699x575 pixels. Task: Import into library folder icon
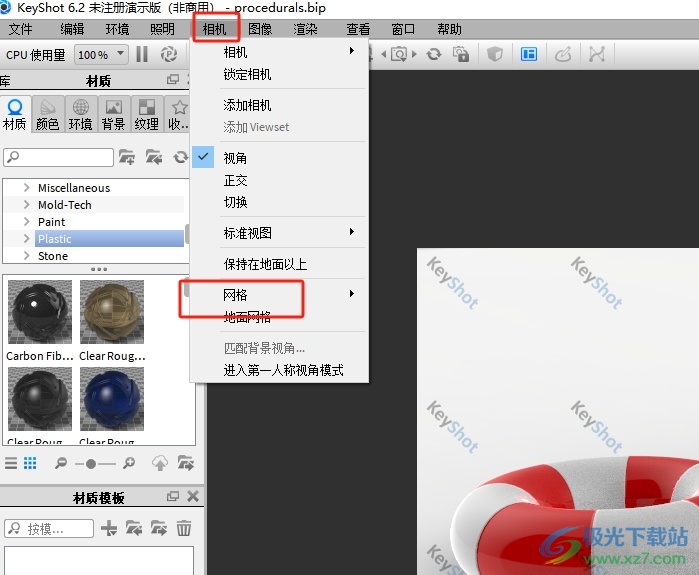[154, 157]
